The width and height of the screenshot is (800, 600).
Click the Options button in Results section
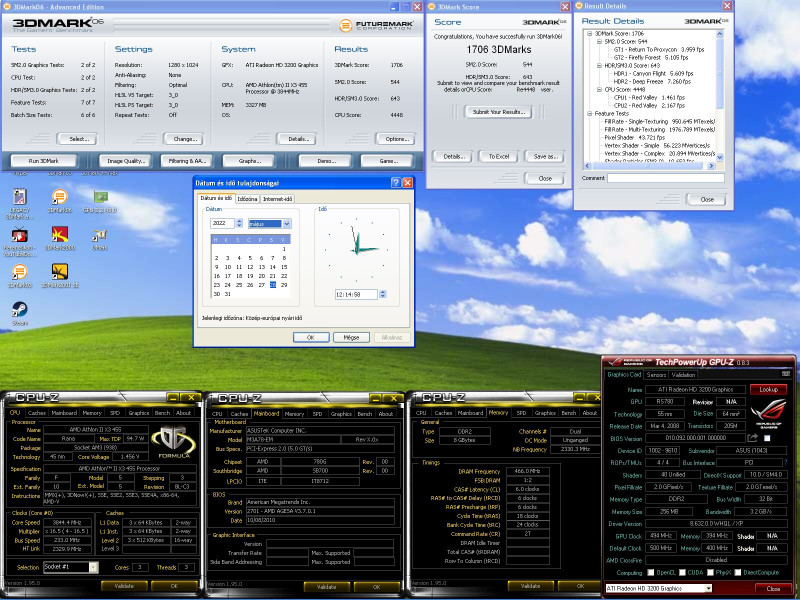tap(396, 139)
